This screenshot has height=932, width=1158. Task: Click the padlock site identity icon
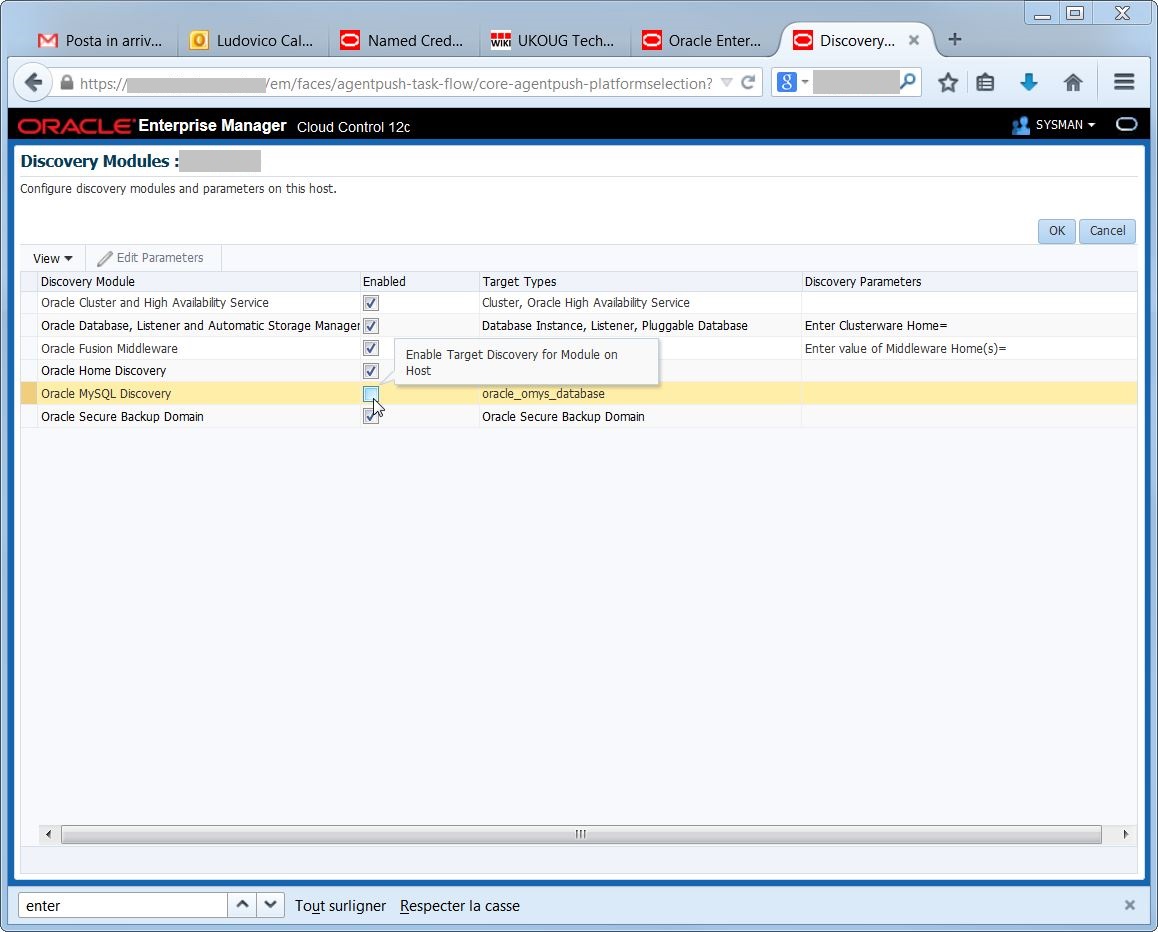coord(66,83)
